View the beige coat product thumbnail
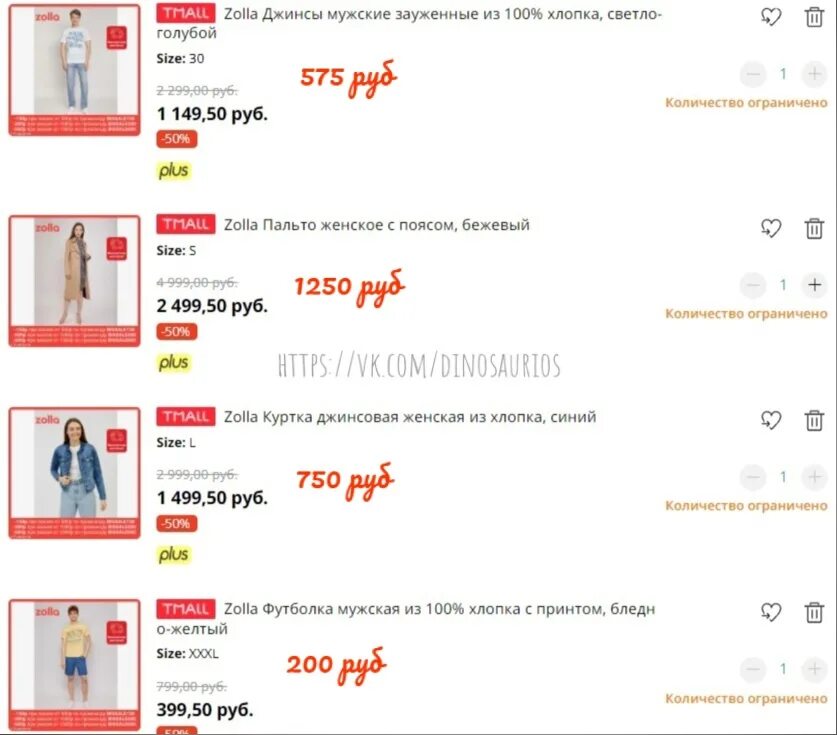 pos(75,281)
